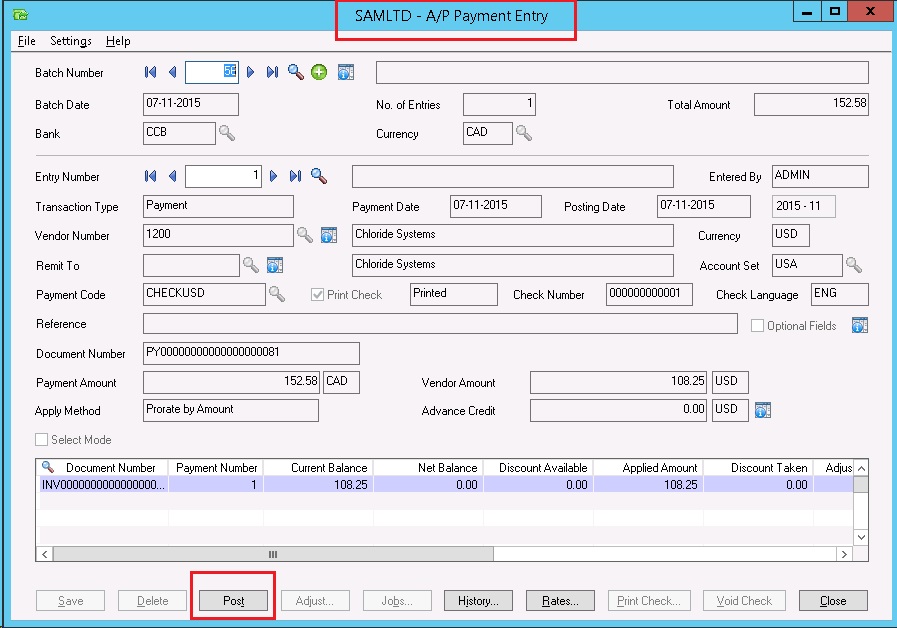Open Vendor Number finder magnifier
The height and width of the screenshot is (628, 897).
[x=305, y=235]
